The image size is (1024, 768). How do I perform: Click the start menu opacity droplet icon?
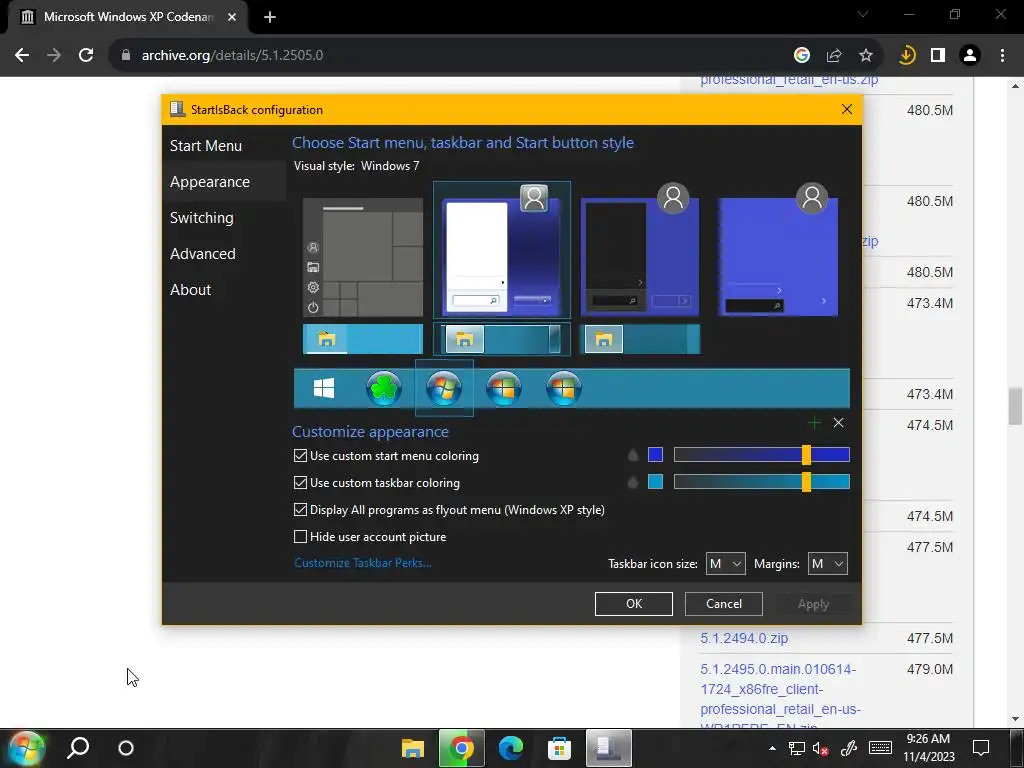click(x=633, y=455)
